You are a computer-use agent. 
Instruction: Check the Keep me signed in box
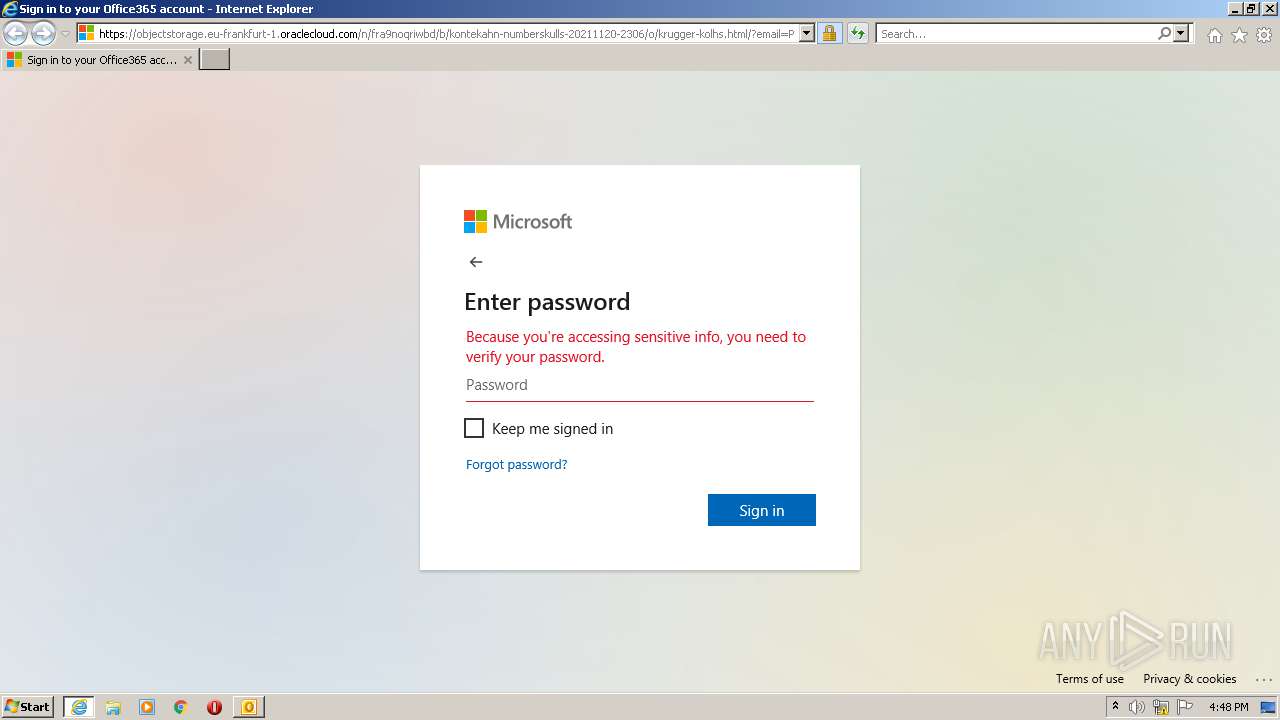pos(474,428)
